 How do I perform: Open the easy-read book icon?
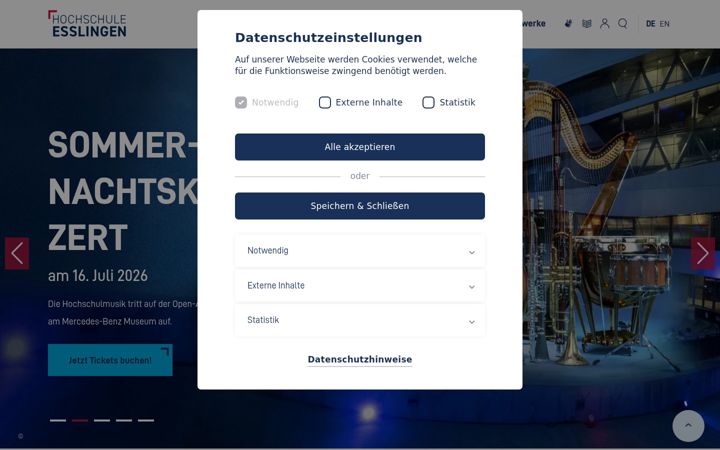[x=586, y=23]
